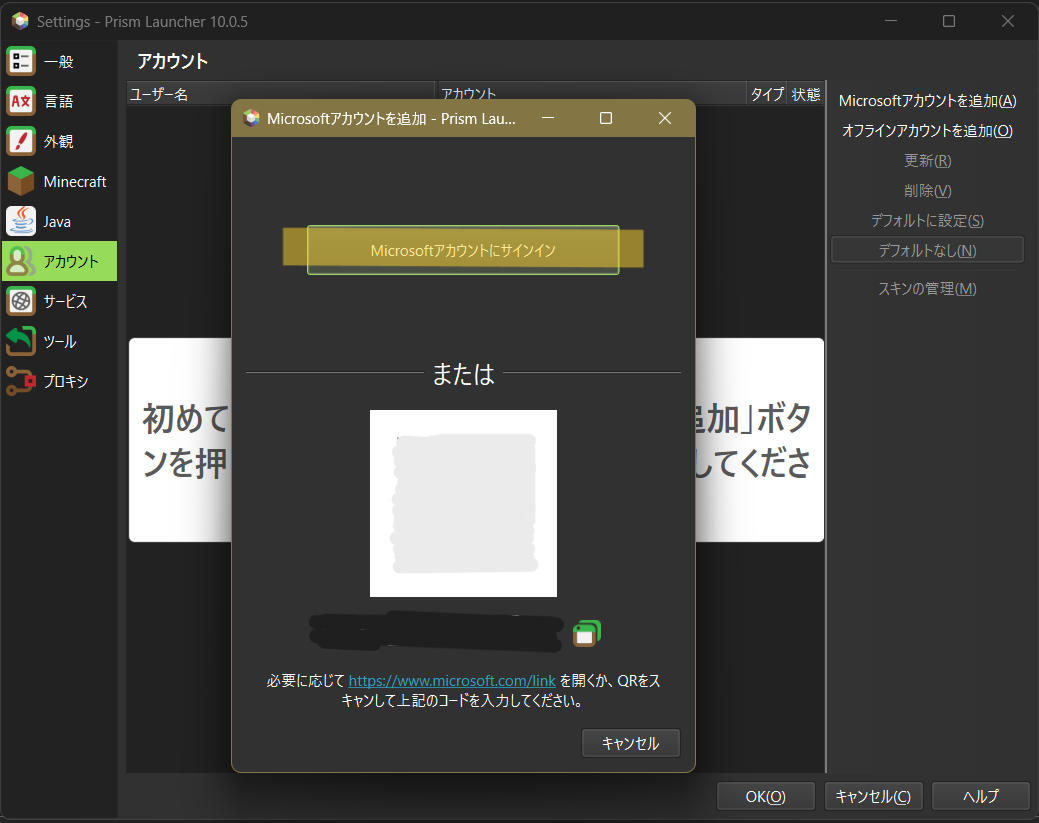Open the プロキシ (Proxy) settings icon
Image resolution: width=1039 pixels, height=823 pixels.
21,381
